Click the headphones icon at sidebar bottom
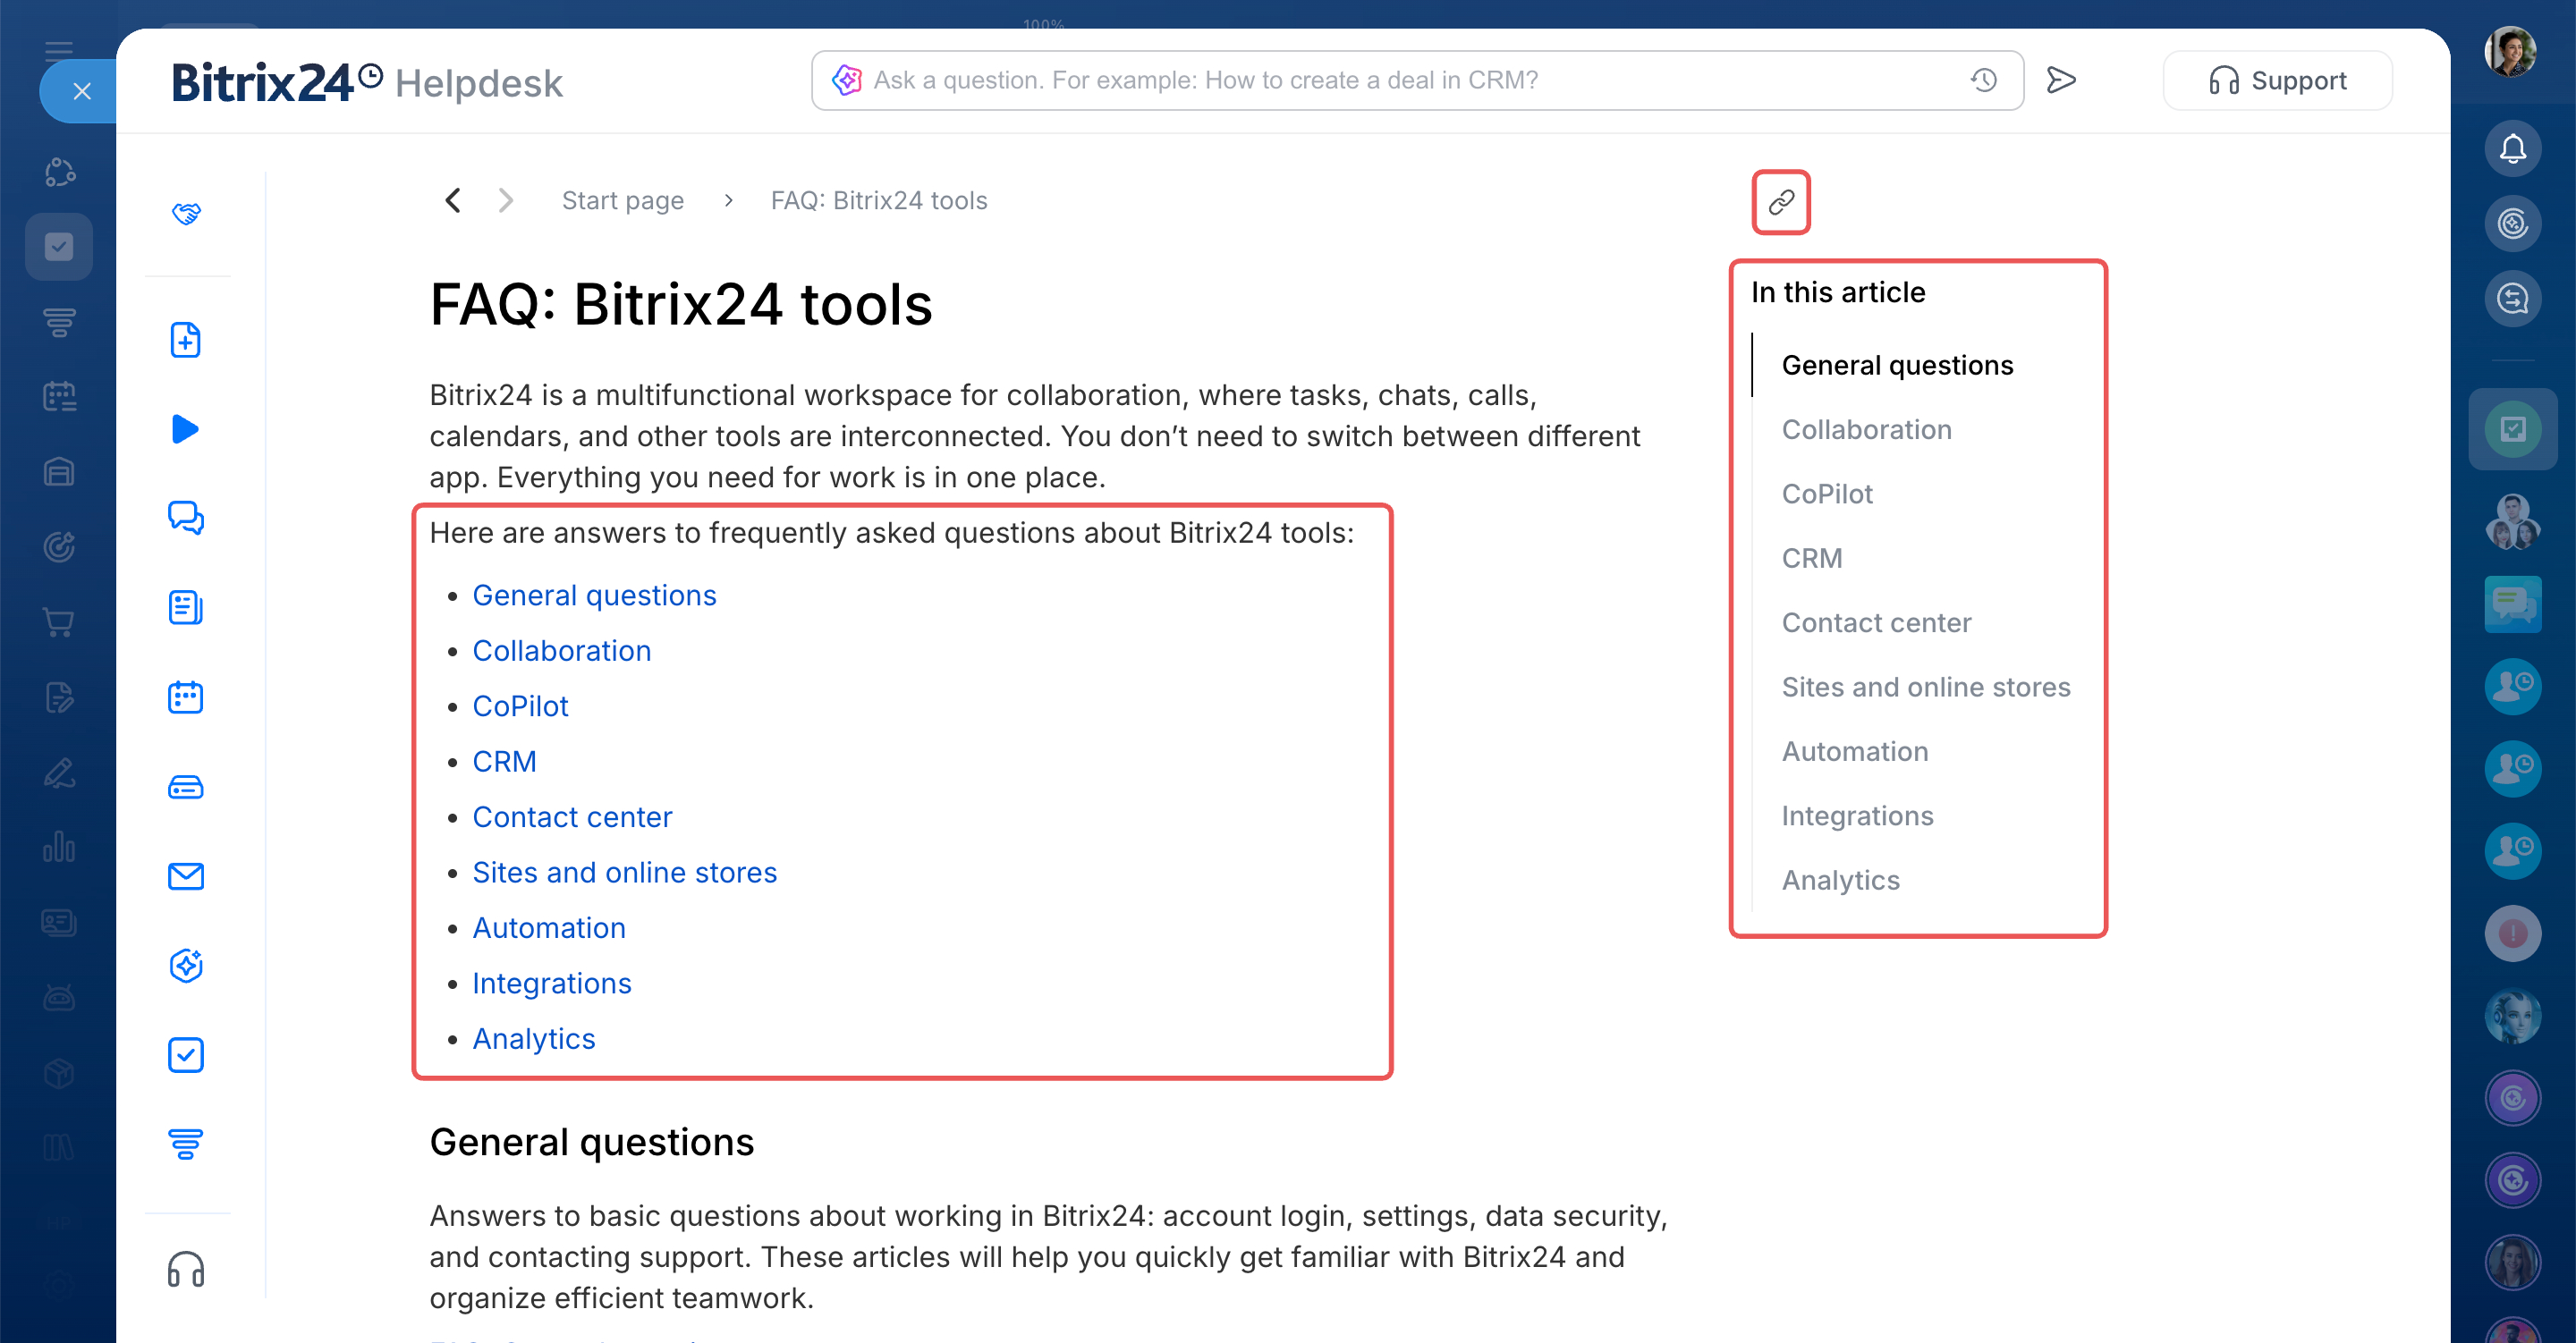Screen dimensions: 2576x1343 point(186,1269)
